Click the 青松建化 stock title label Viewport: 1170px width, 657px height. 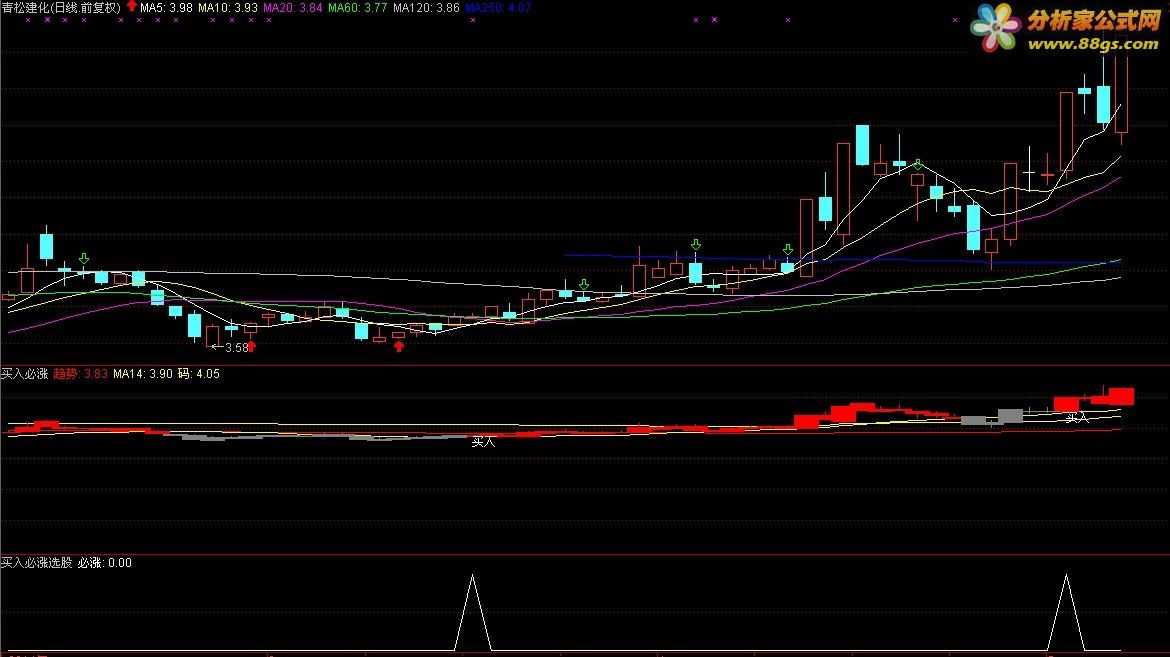point(60,7)
